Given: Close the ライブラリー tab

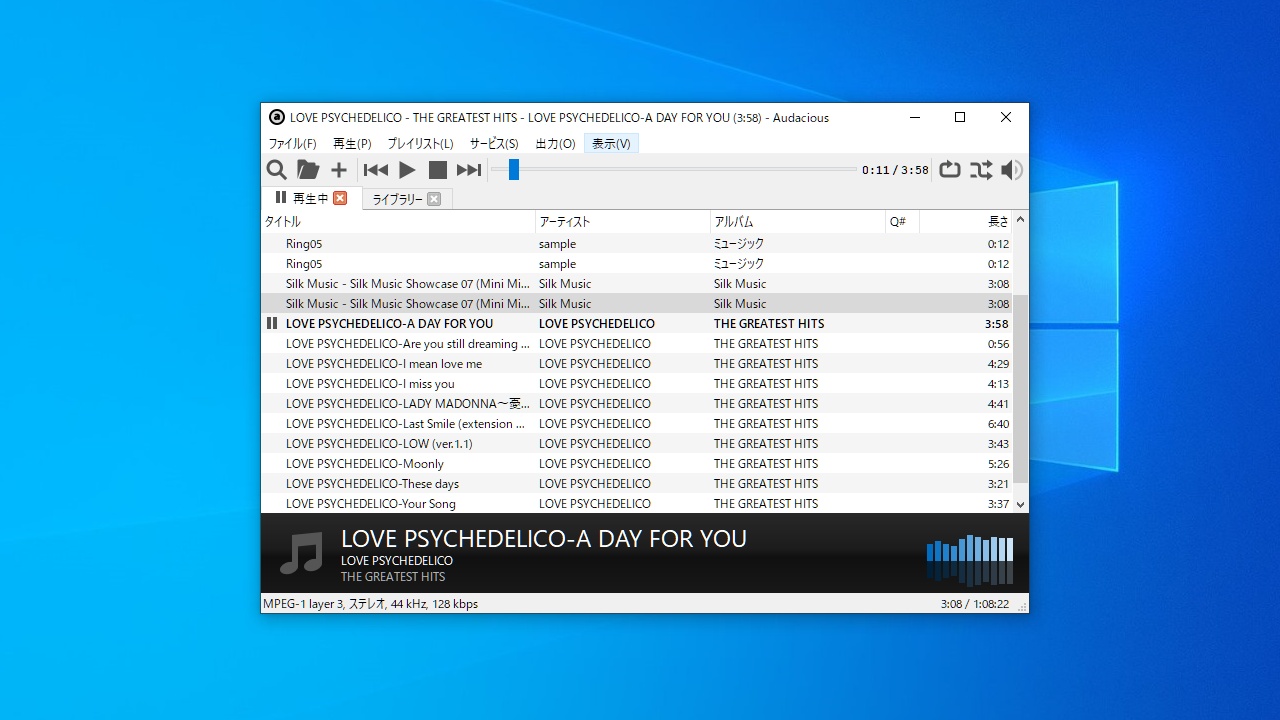Looking at the screenshot, I should pyautogui.click(x=434, y=199).
